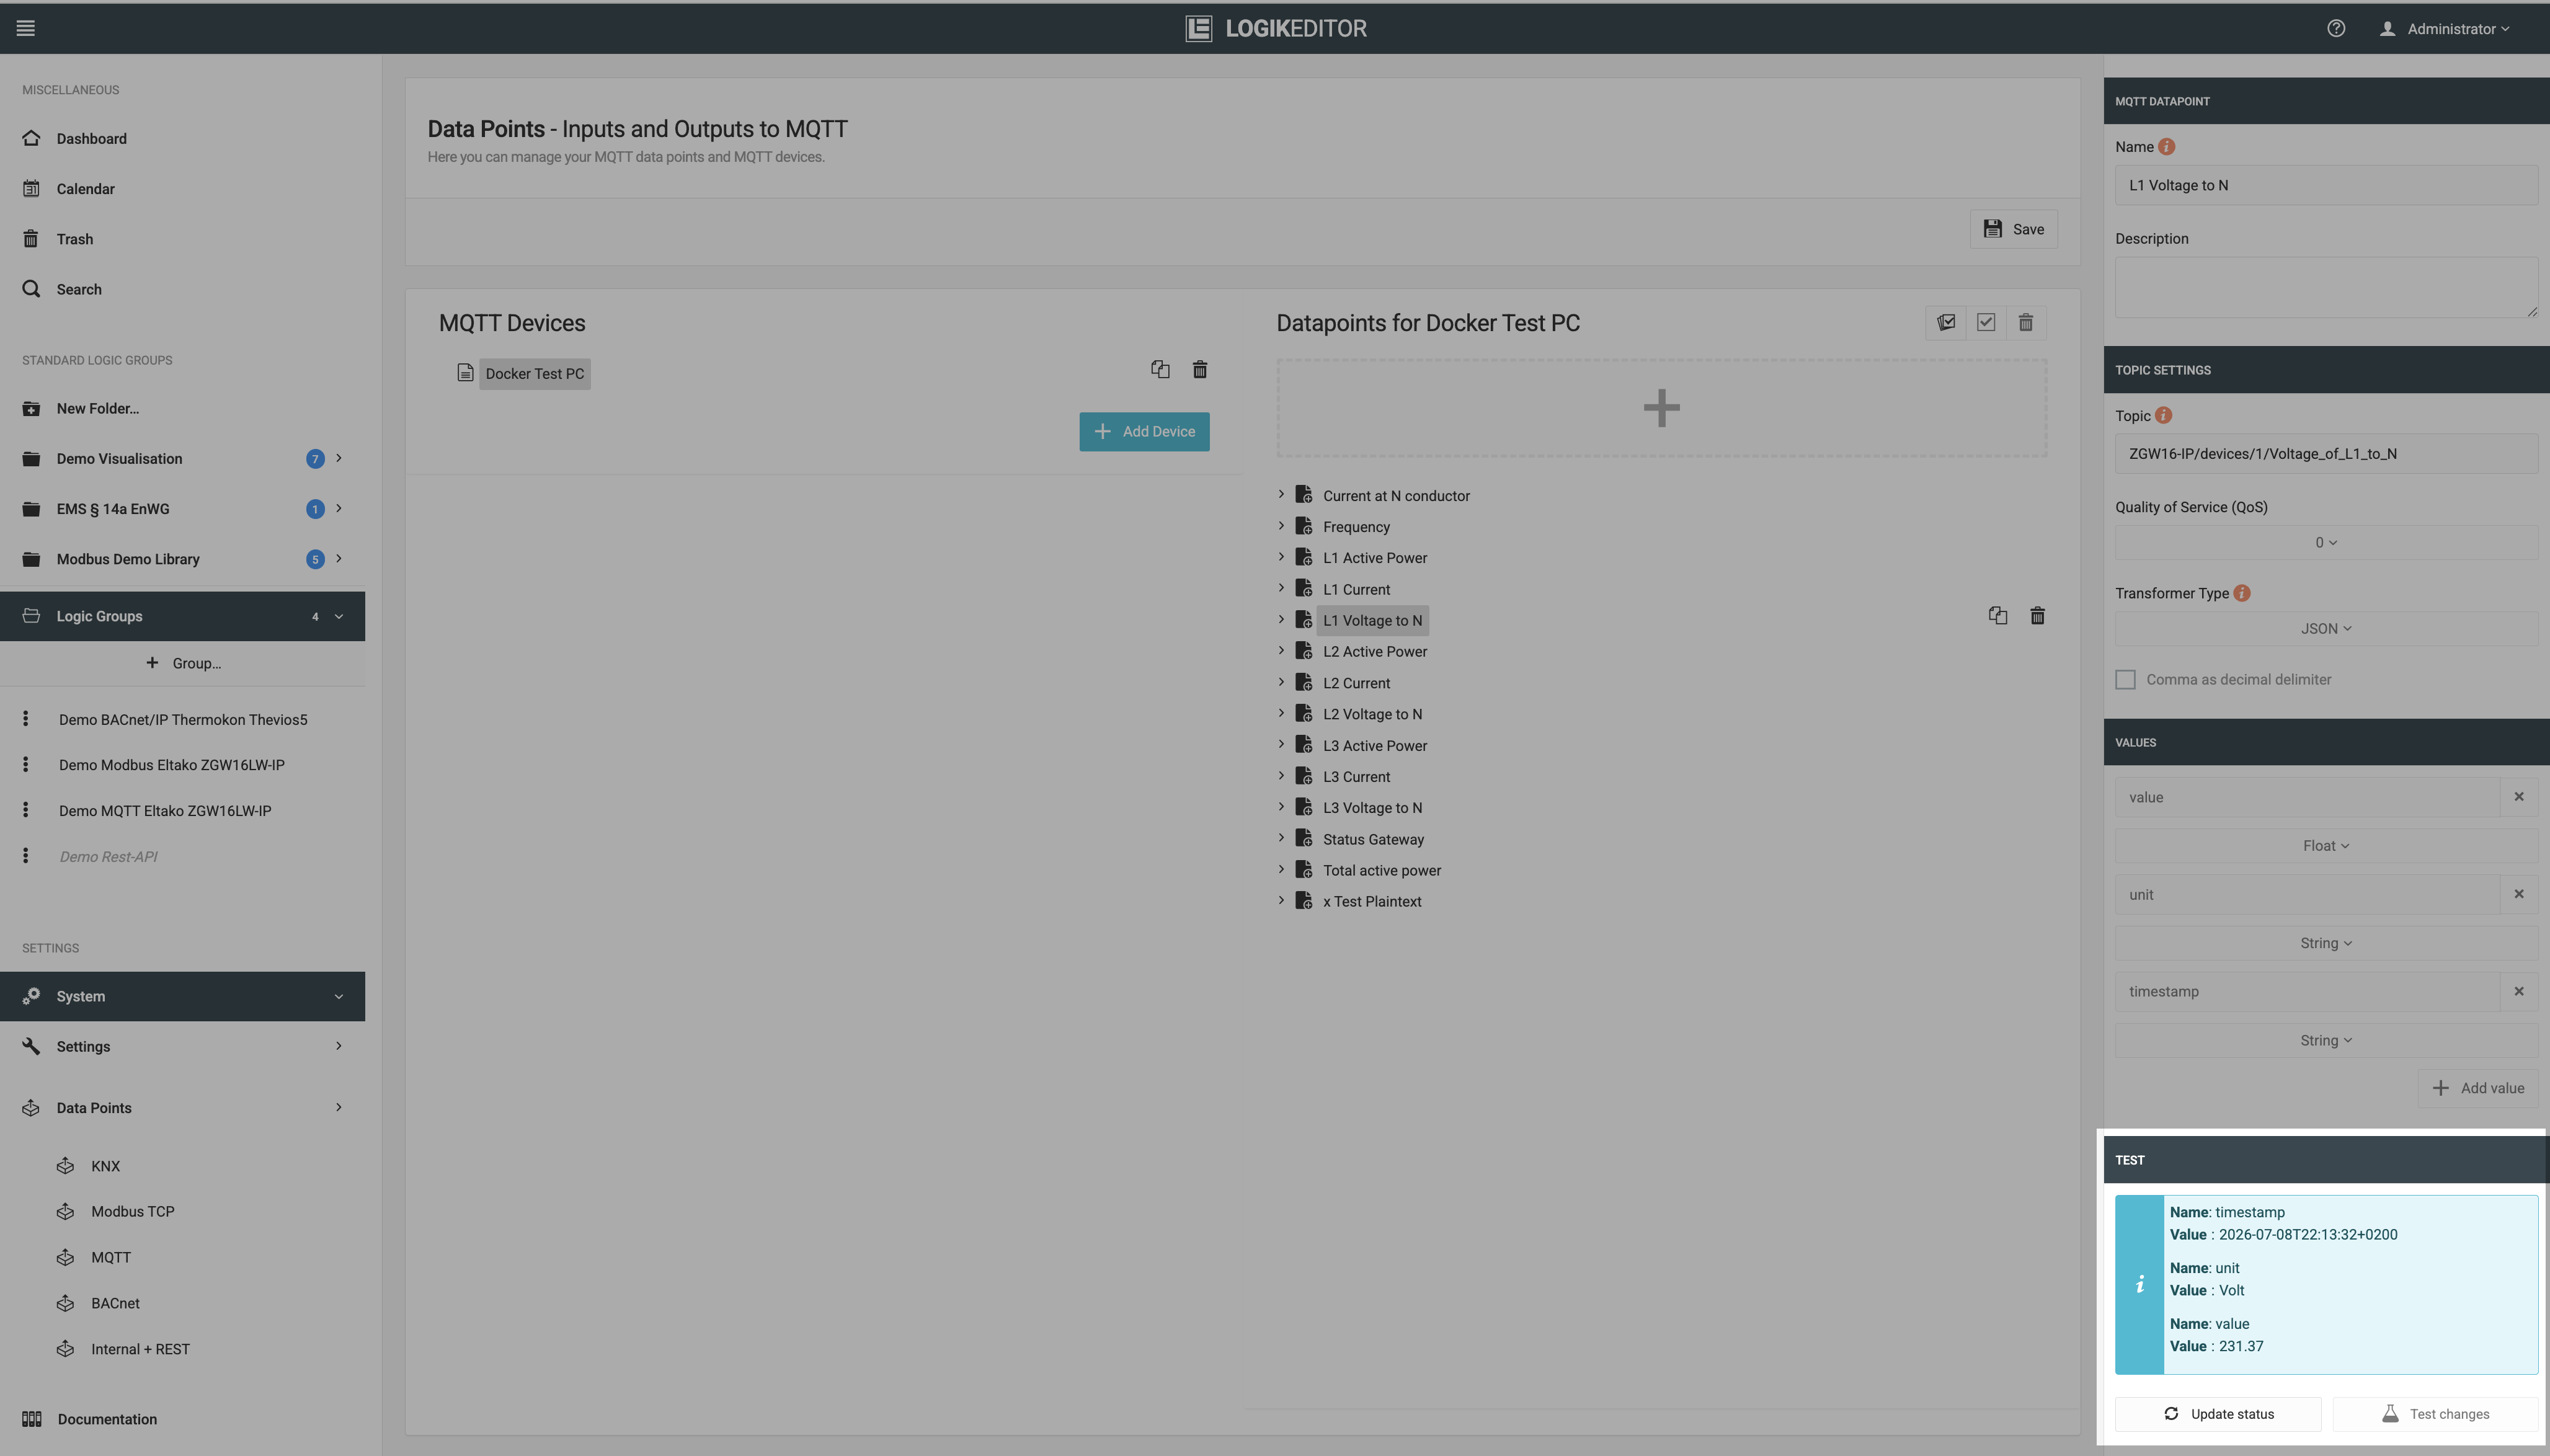Remove the timestamp value entry

(x=2518, y=991)
